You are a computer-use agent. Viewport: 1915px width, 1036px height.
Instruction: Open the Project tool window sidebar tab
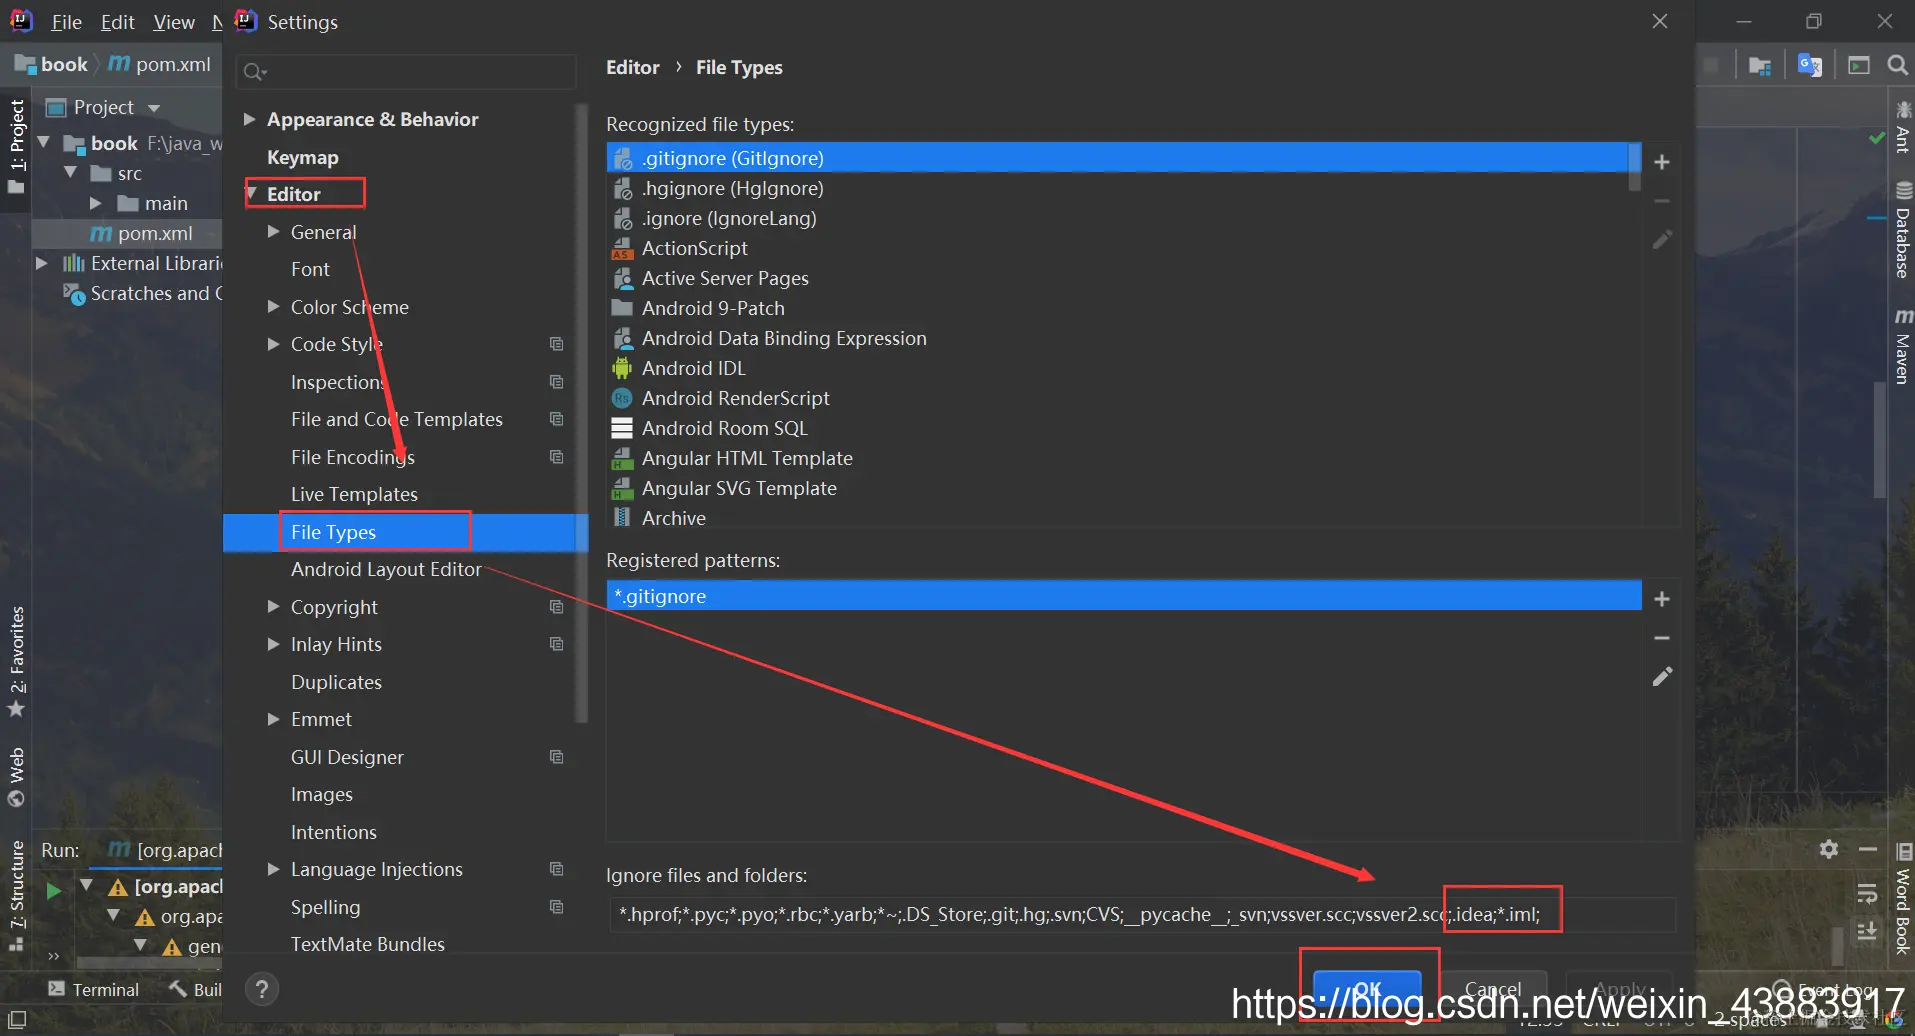click(16, 146)
